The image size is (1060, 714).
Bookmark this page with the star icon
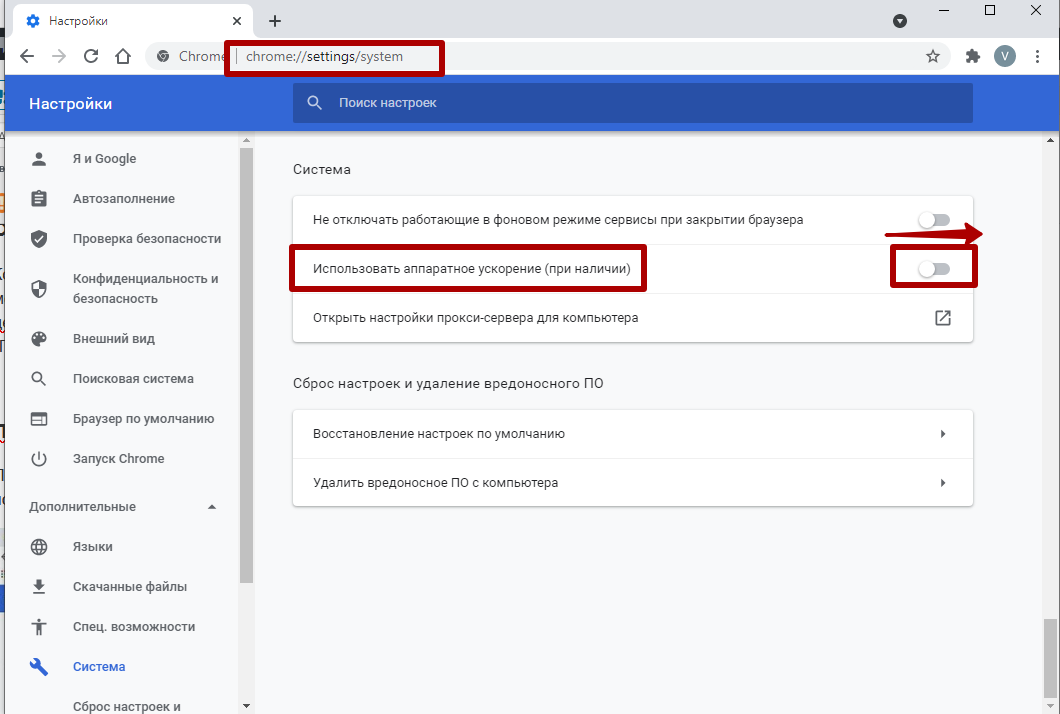pos(933,56)
